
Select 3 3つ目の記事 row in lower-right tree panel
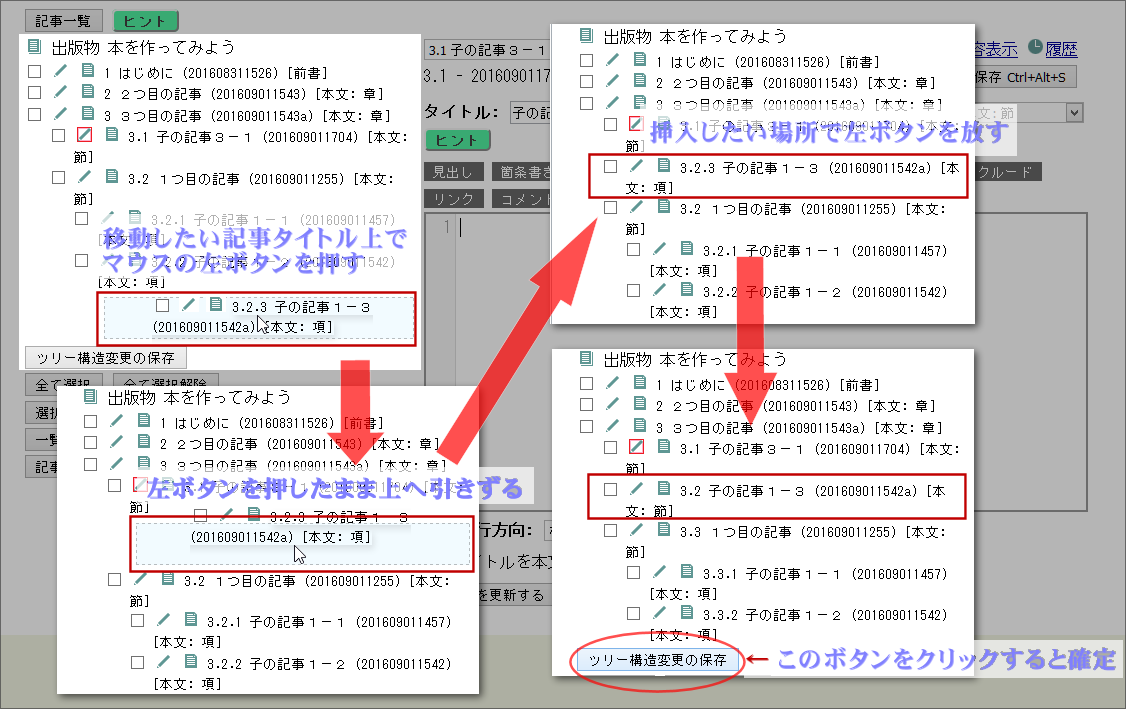pos(760,427)
